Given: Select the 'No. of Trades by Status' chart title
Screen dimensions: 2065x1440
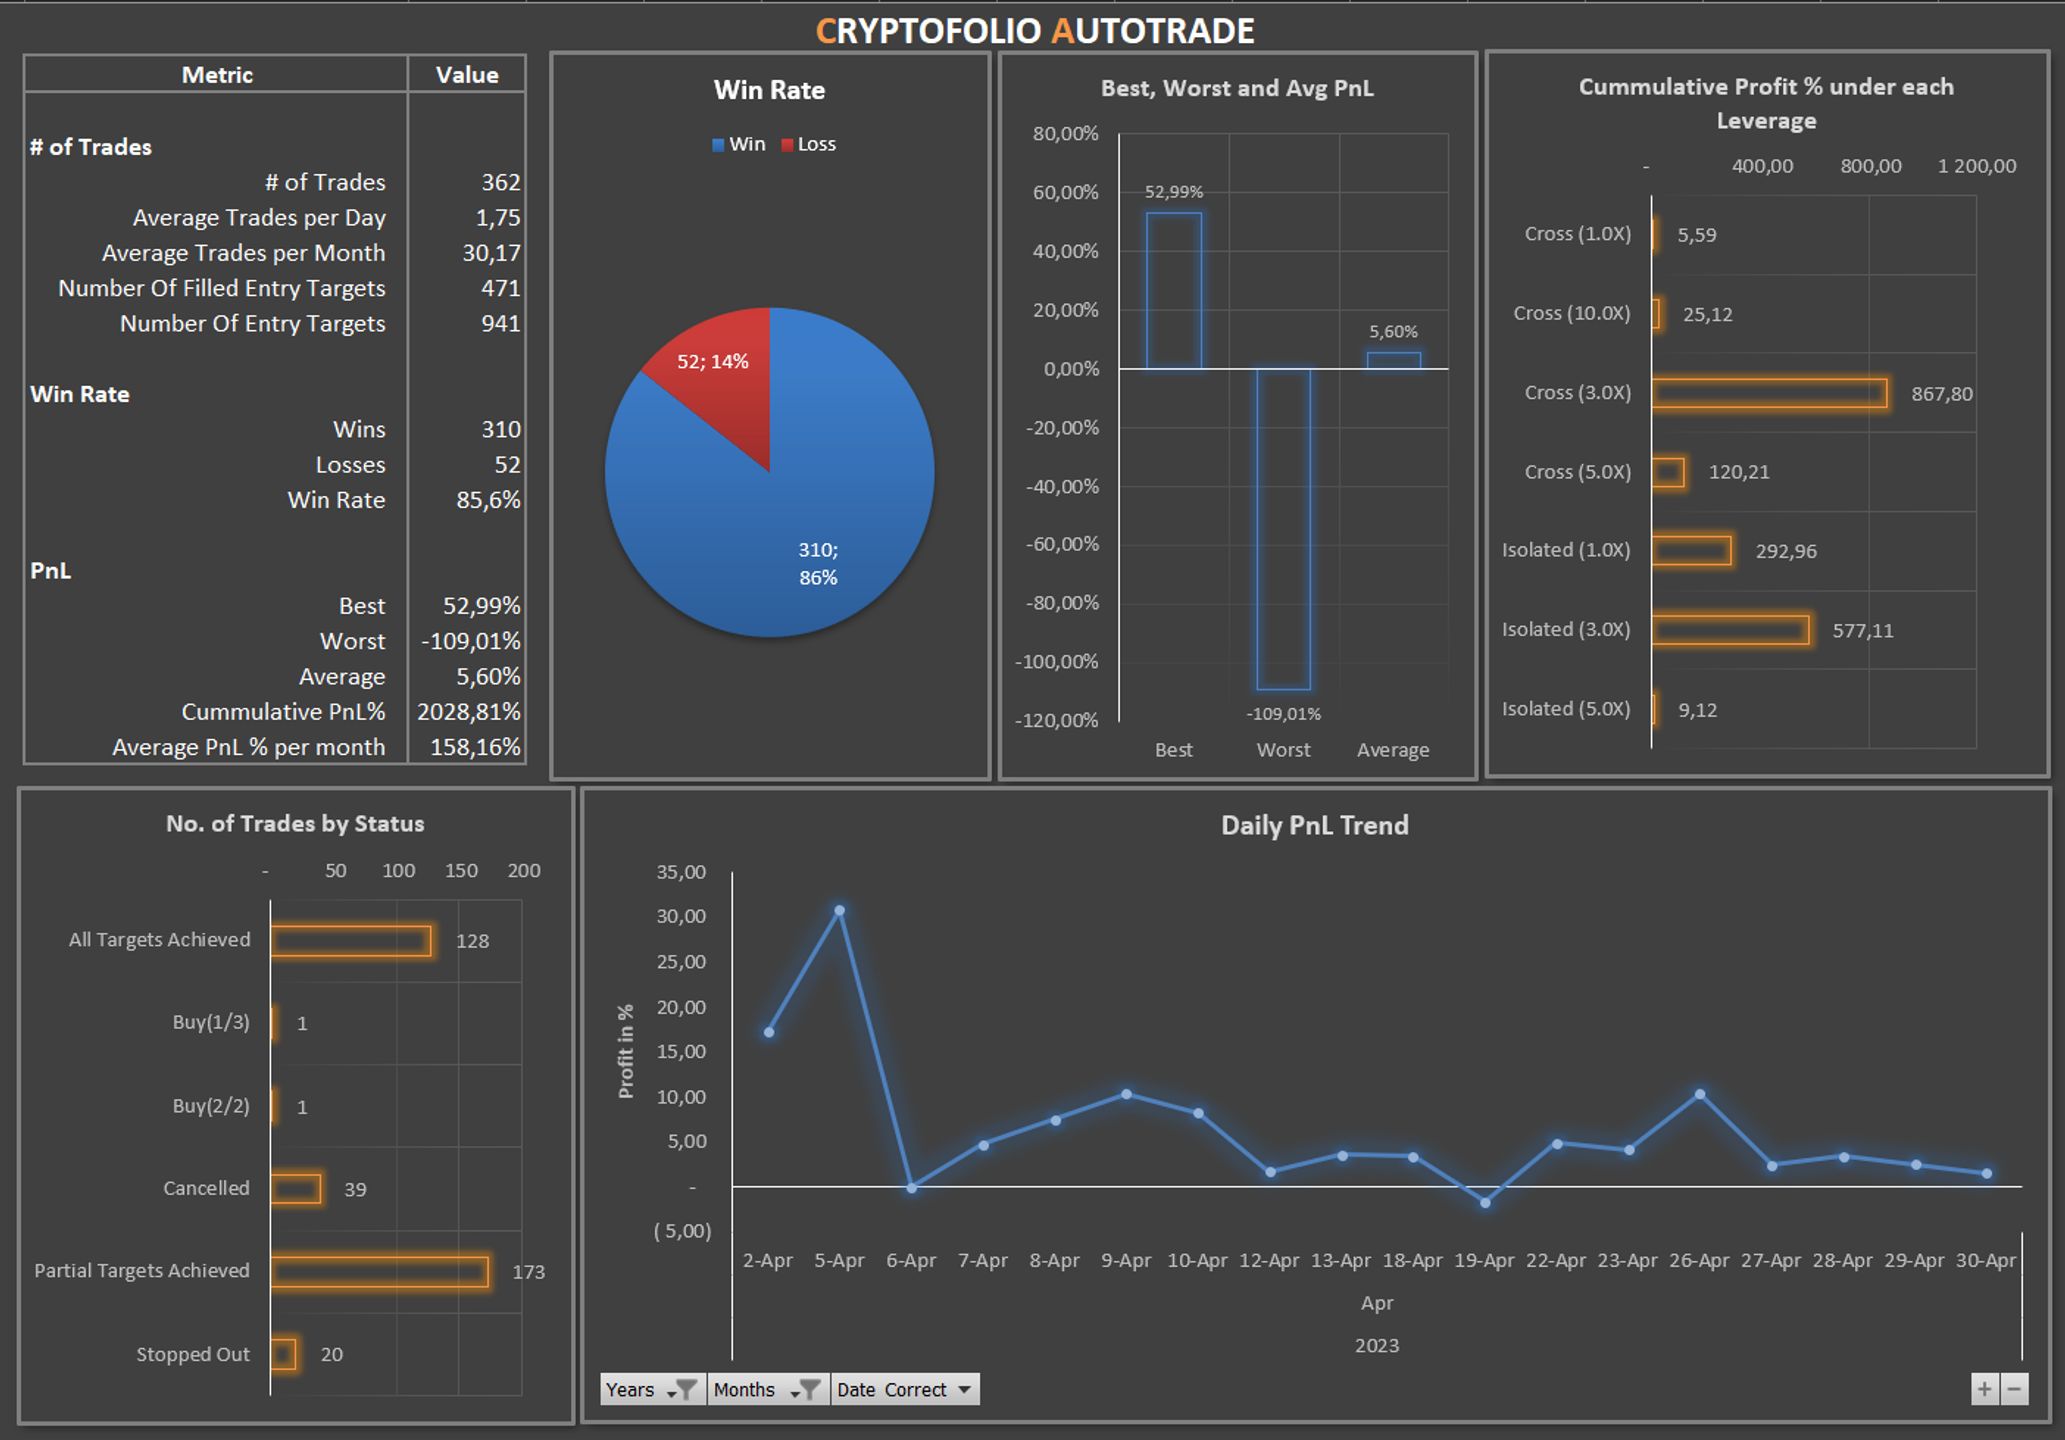Looking at the screenshot, I should 295,823.
